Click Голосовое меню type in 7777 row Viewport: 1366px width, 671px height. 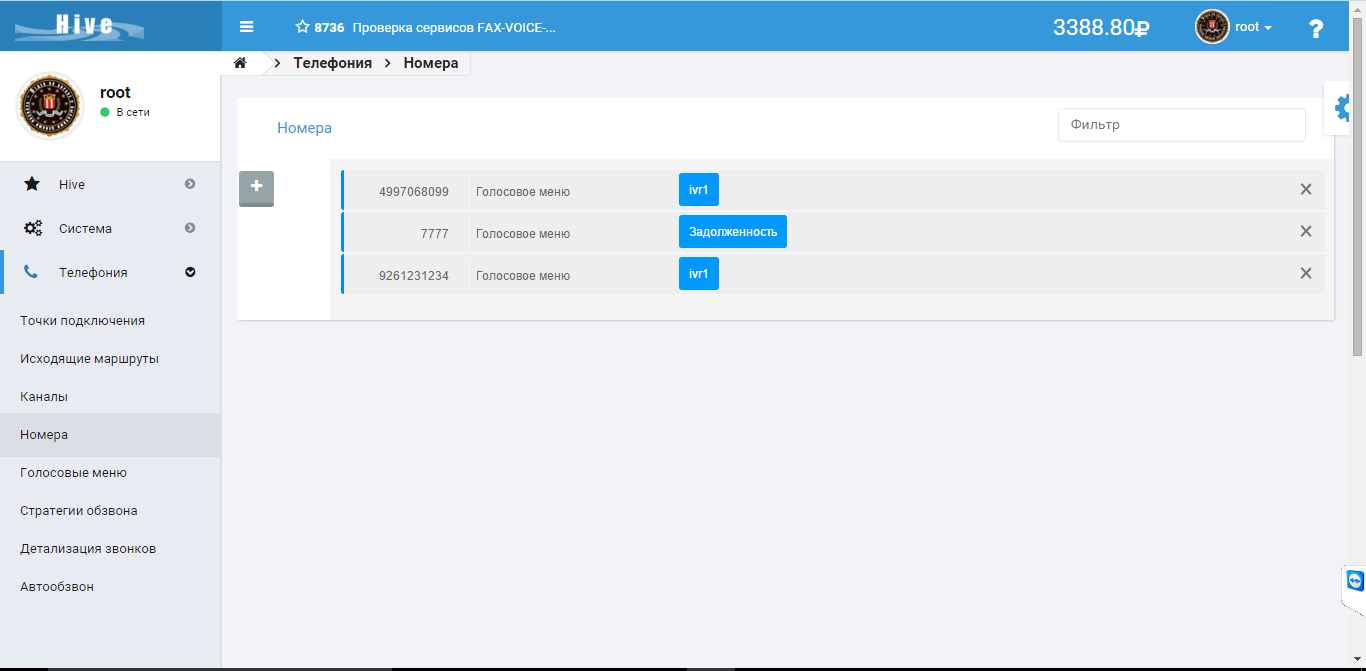point(522,234)
